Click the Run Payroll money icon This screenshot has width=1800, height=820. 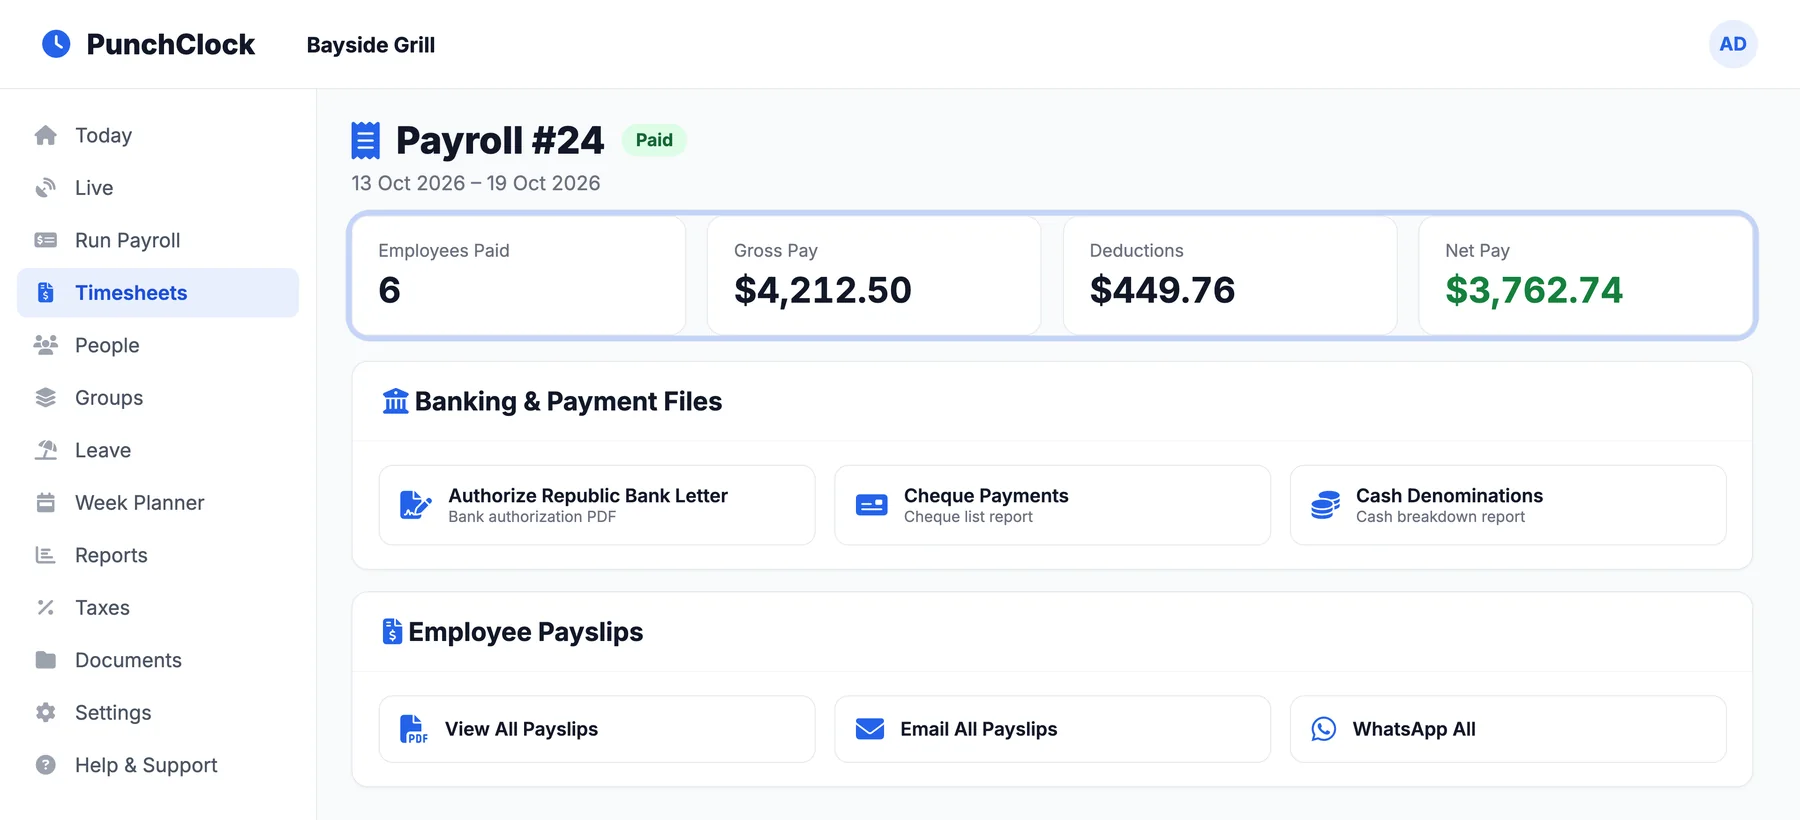(46, 240)
